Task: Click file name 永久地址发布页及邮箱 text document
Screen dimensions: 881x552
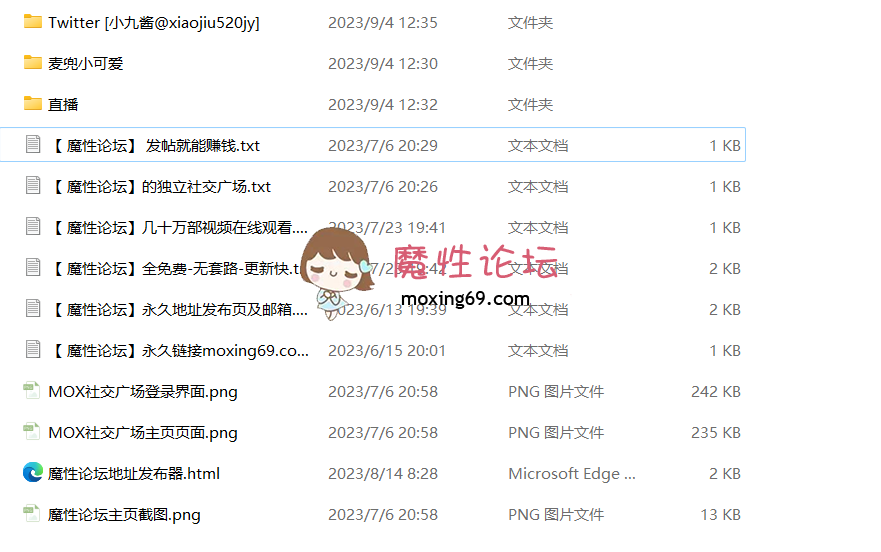Action: pyautogui.click(x=179, y=310)
